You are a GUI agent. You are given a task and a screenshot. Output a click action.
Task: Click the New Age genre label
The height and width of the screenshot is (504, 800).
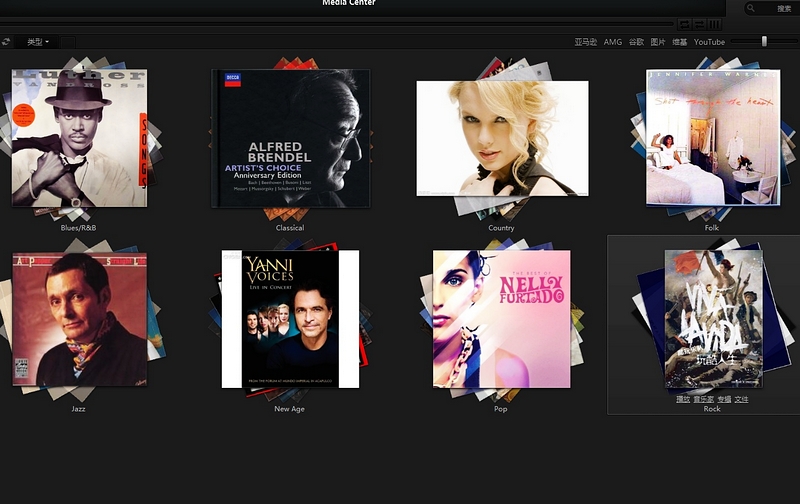point(289,409)
